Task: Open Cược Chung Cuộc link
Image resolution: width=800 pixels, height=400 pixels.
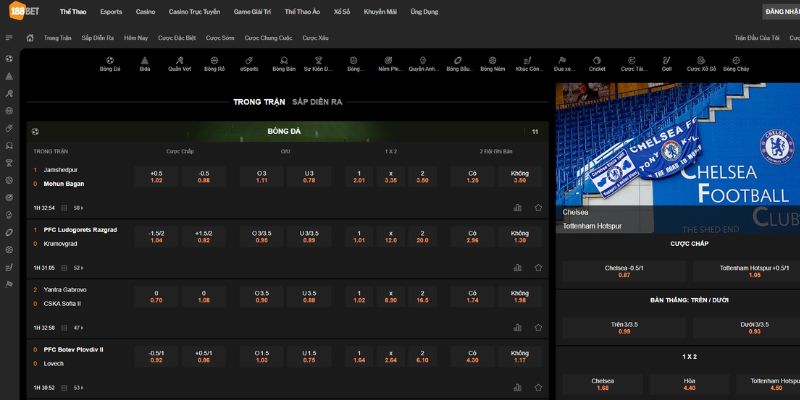Action: tap(268, 38)
